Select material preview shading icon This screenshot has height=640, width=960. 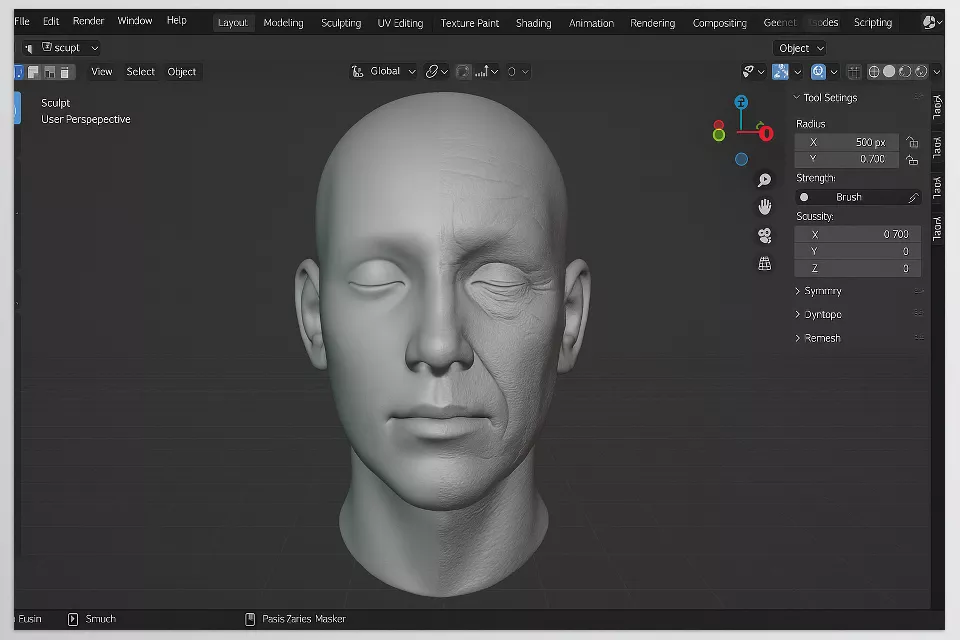(904, 72)
